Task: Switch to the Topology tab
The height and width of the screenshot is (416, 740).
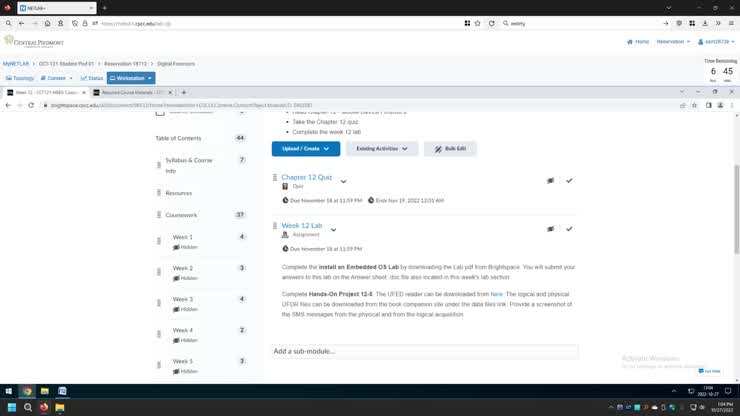Action: (x=20, y=78)
